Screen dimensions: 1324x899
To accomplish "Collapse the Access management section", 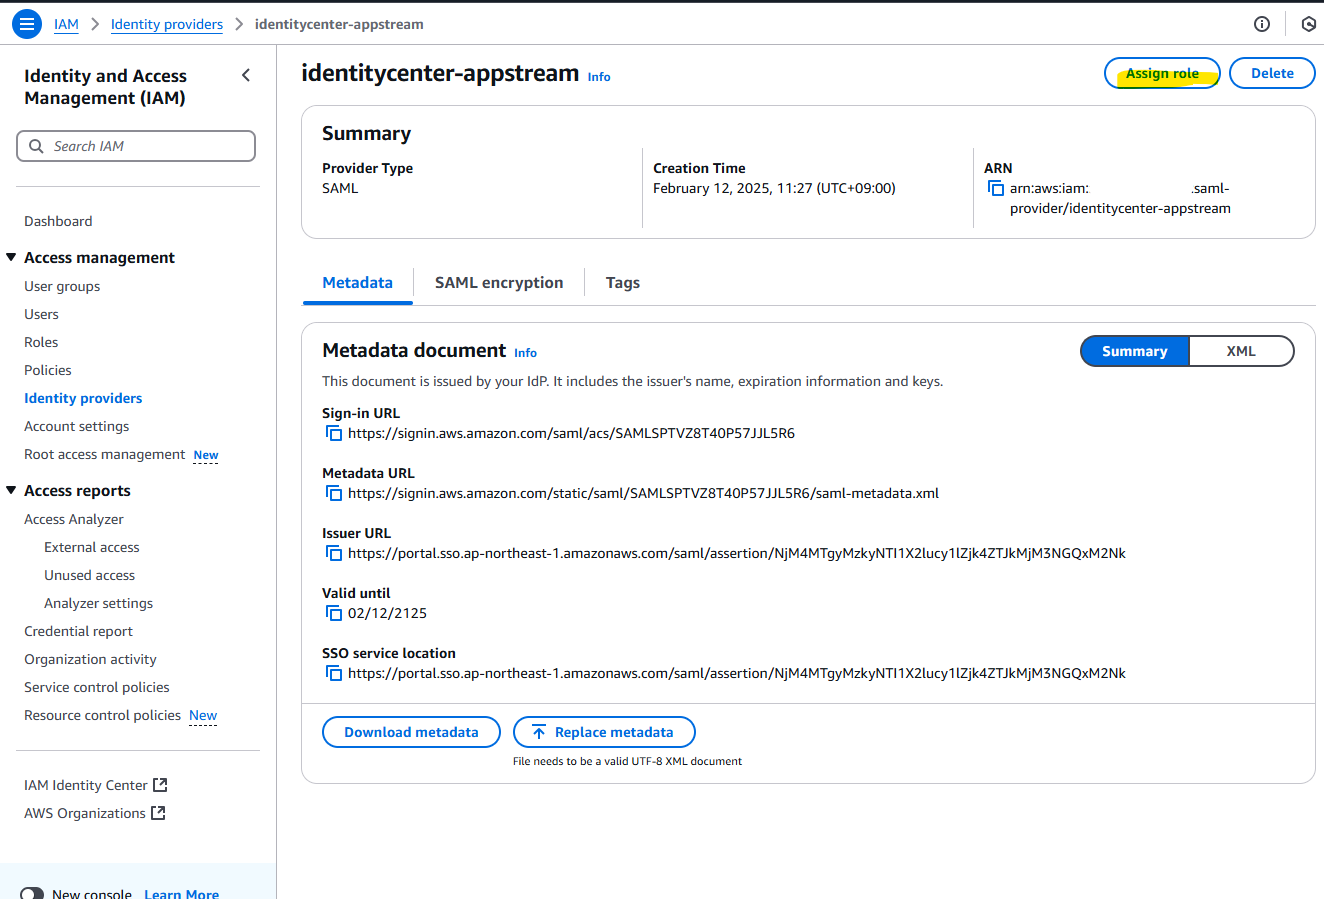I will [x=11, y=258].
